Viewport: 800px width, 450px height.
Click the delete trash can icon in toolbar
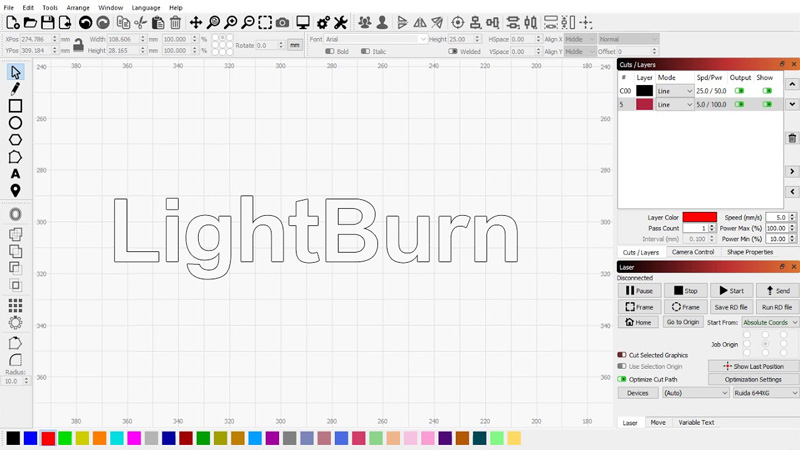point(175,22)
